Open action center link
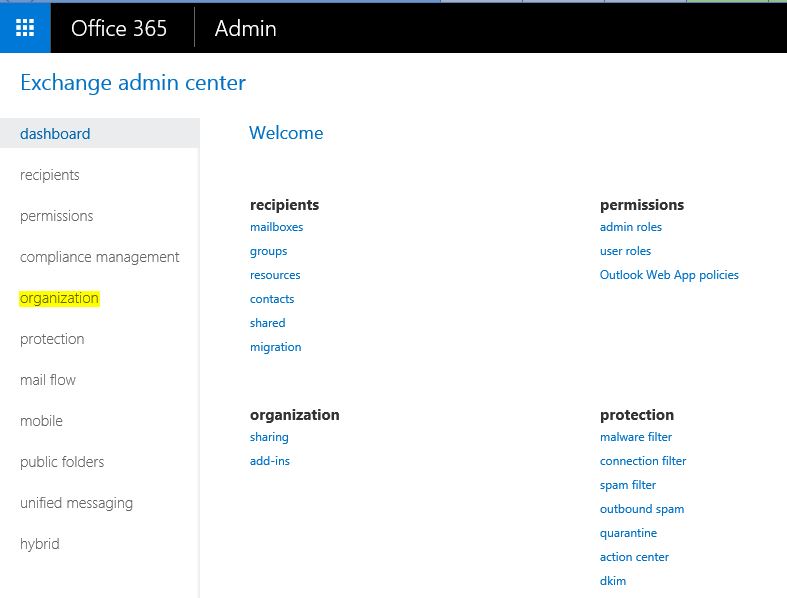The height and width of the screenshot is (598, 787). 634,557
